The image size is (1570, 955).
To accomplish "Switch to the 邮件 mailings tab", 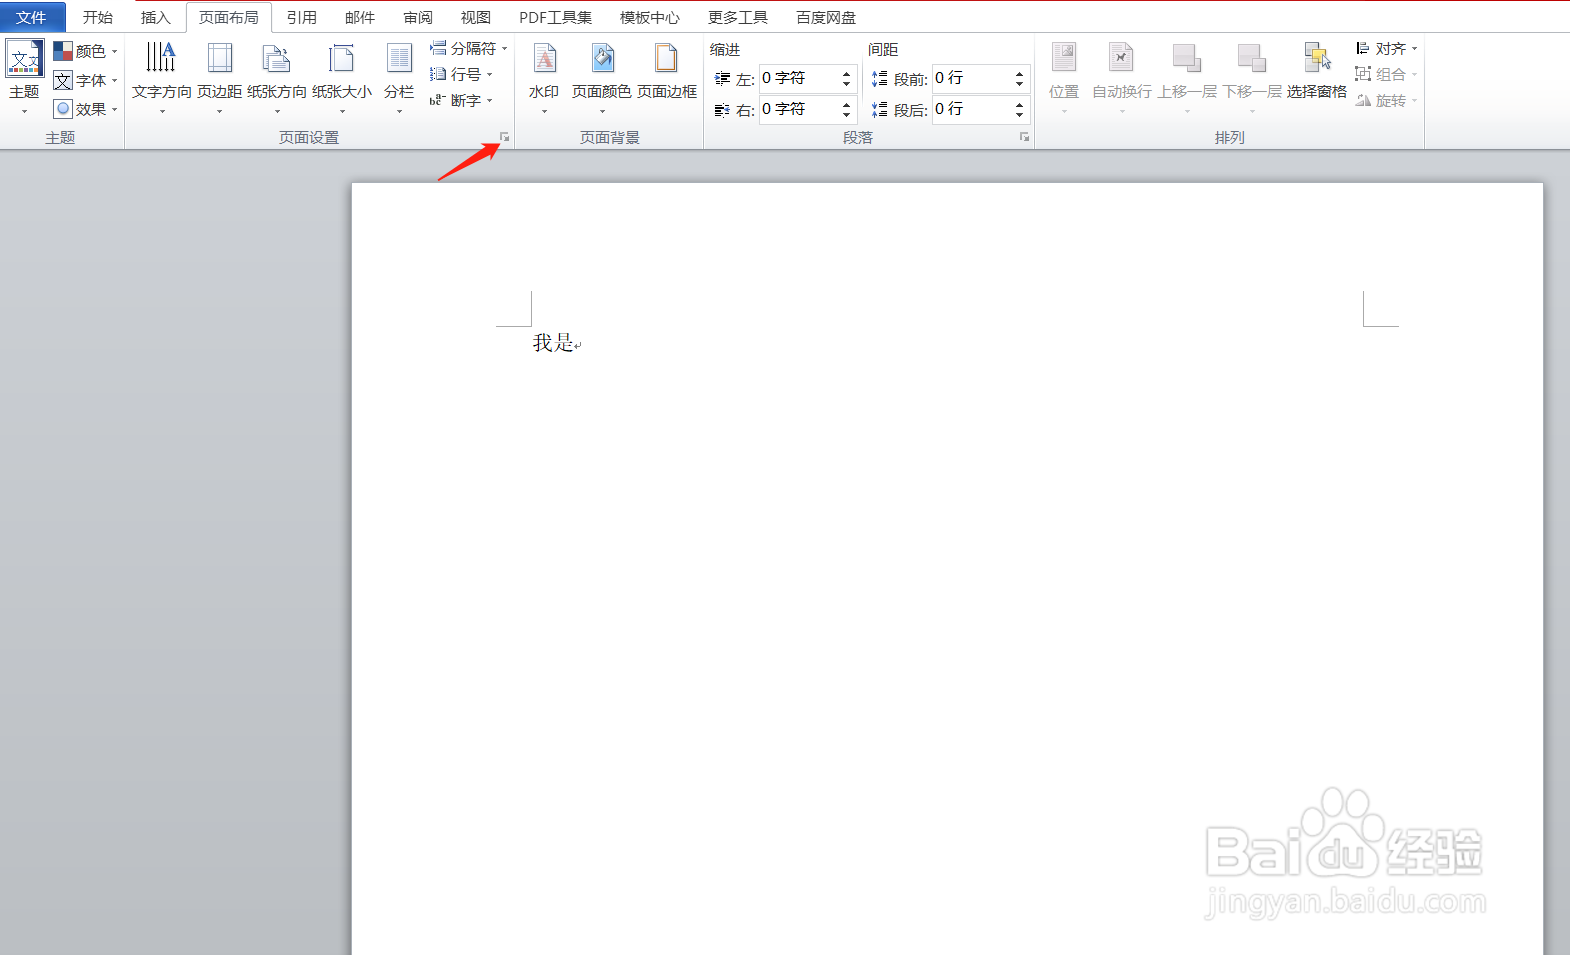I will [360, 17].
